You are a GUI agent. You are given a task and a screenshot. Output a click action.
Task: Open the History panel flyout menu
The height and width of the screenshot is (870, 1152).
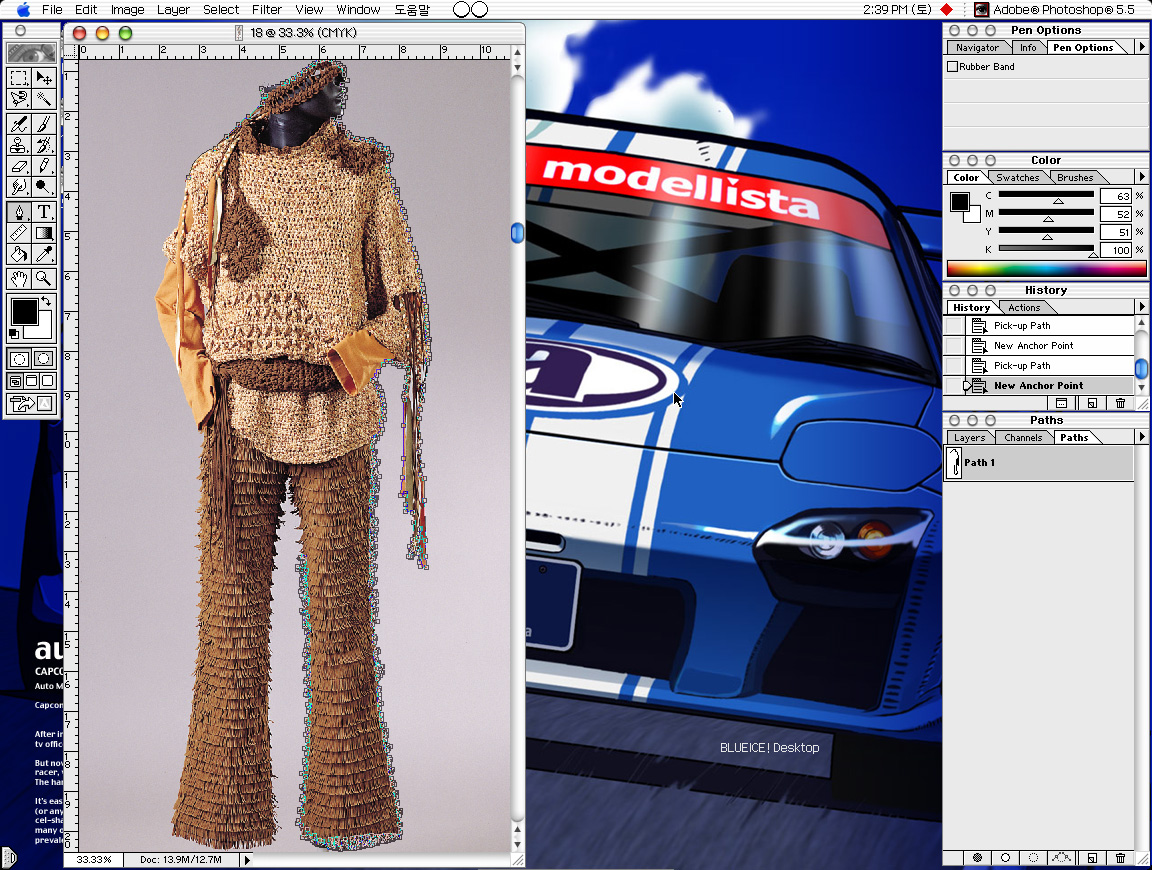(x=1141, y=307)
